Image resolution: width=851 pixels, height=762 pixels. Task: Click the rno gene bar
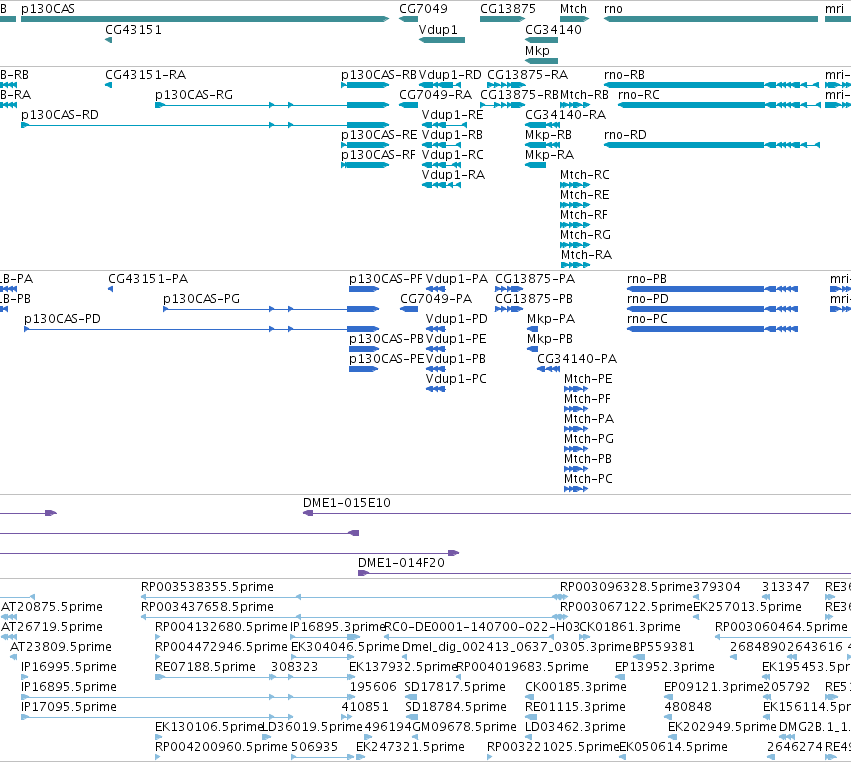pos(711,19)
